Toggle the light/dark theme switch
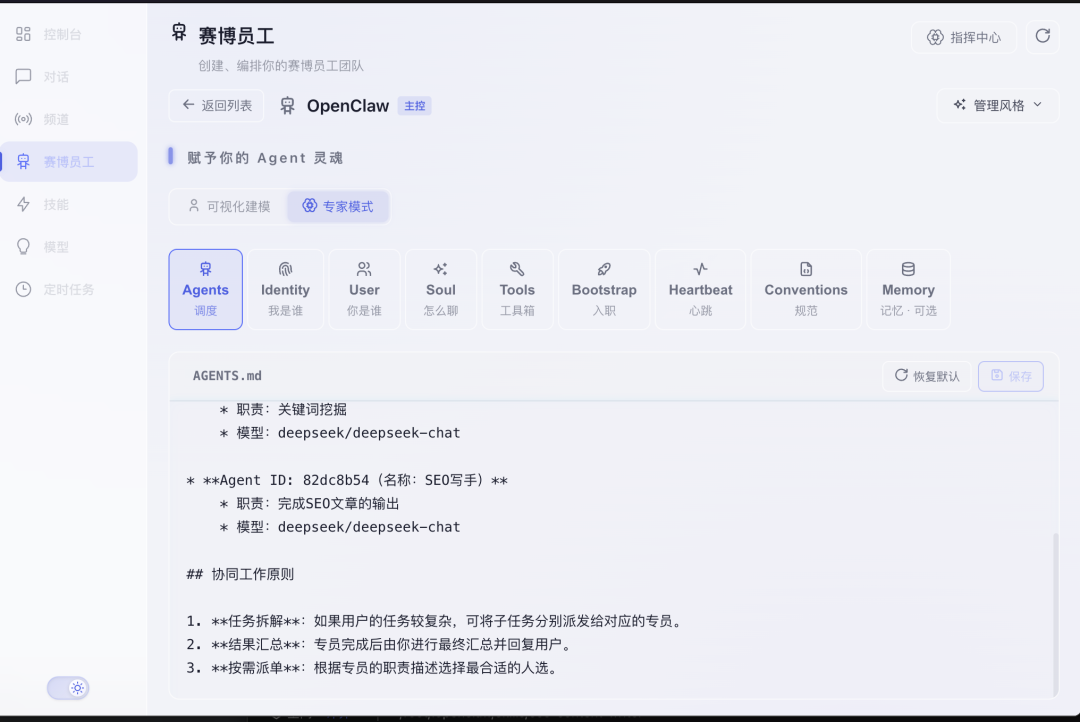This screenshot has width=1080, height=722. pyautogui.click(x=68, y=688)
